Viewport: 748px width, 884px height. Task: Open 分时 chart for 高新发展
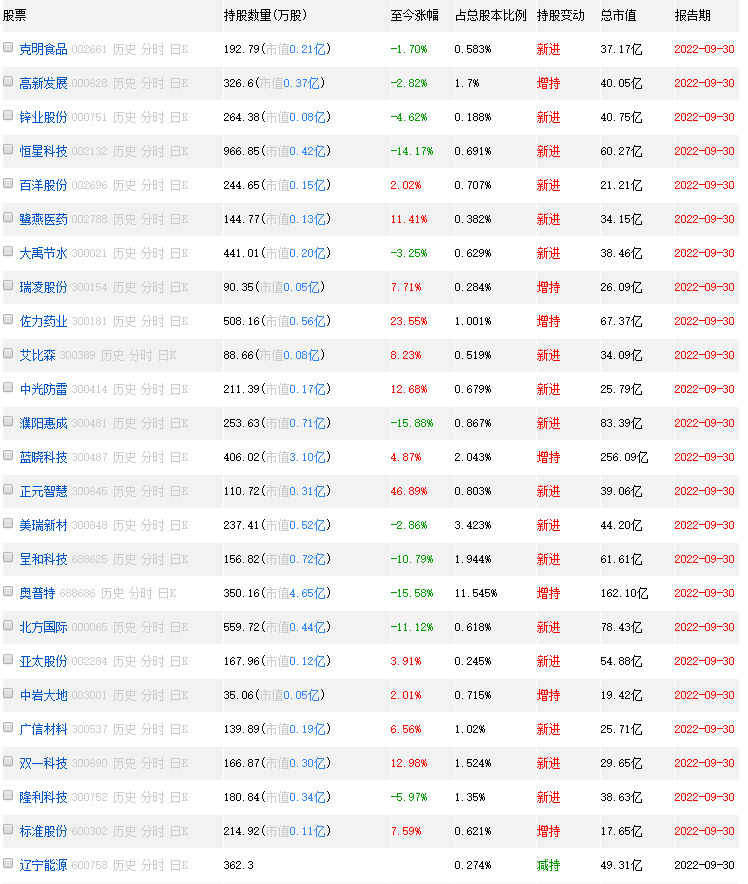tap(153, 83)
